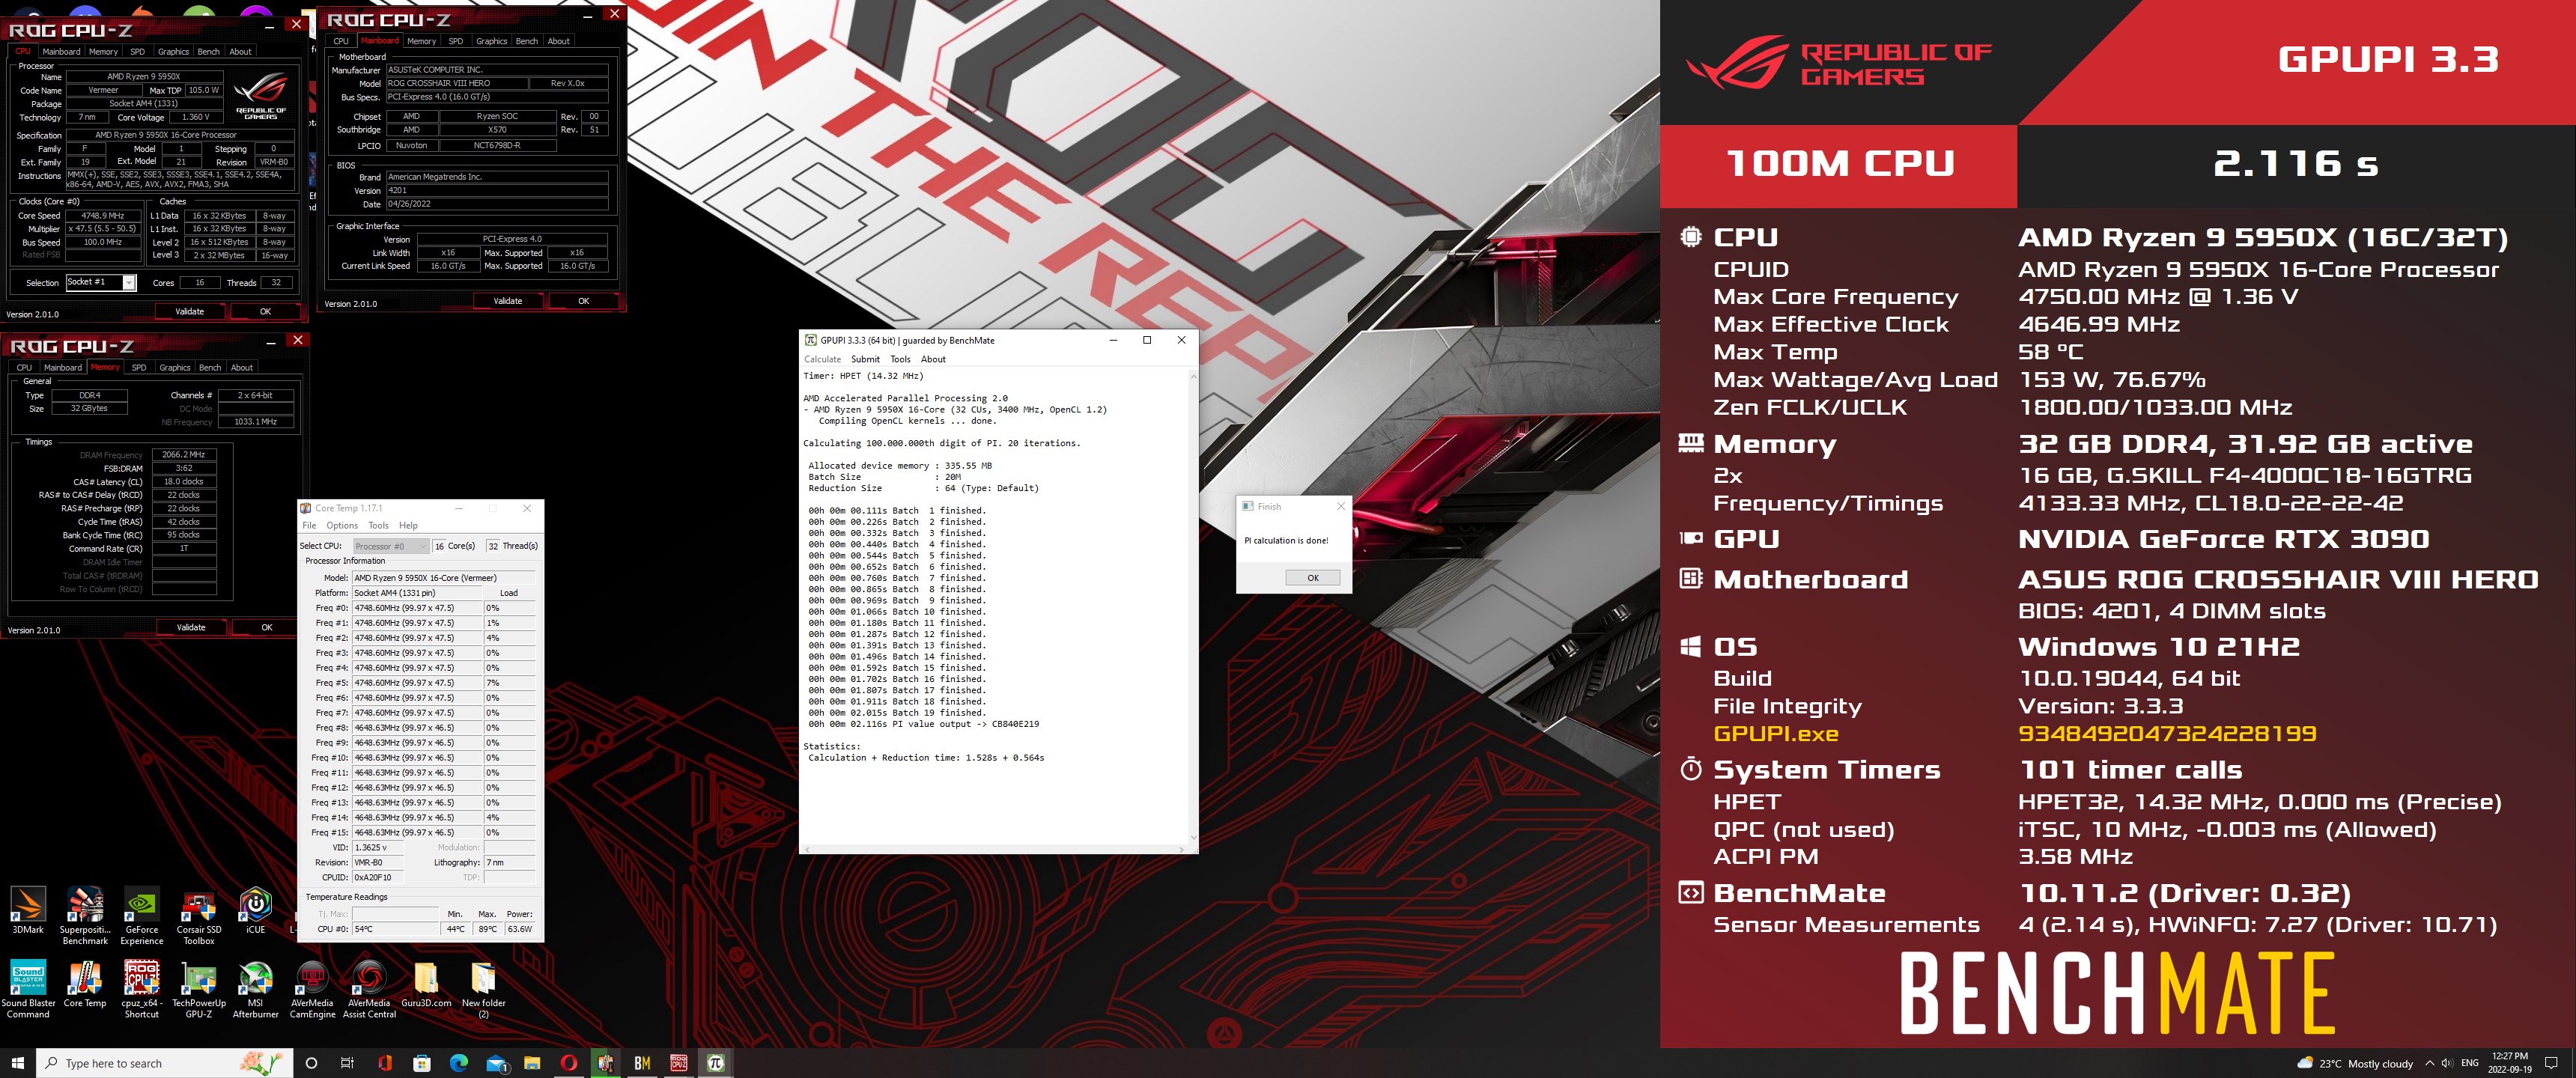2576x1078 pixels.
Task: Click the 12:27 PM taskbar clock
Action: (x=2509, y=1063)
